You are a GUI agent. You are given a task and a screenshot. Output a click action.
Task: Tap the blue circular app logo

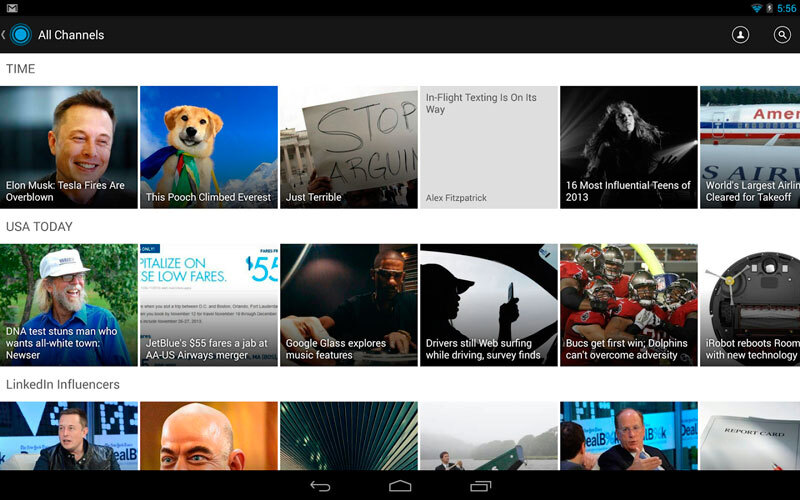click(20, 35)
